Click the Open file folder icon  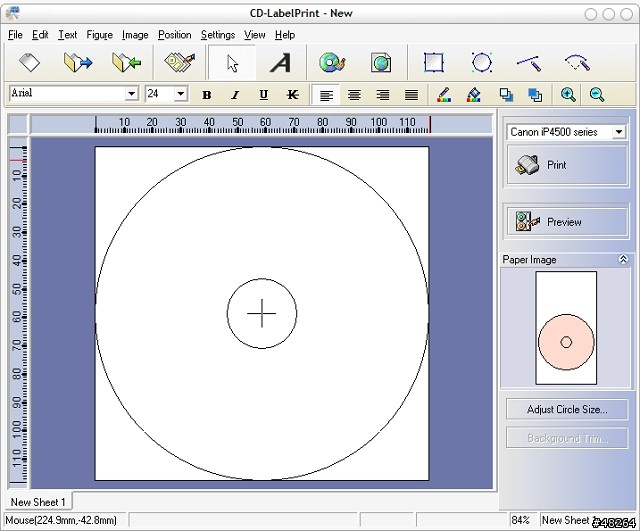tap(78, 63)
